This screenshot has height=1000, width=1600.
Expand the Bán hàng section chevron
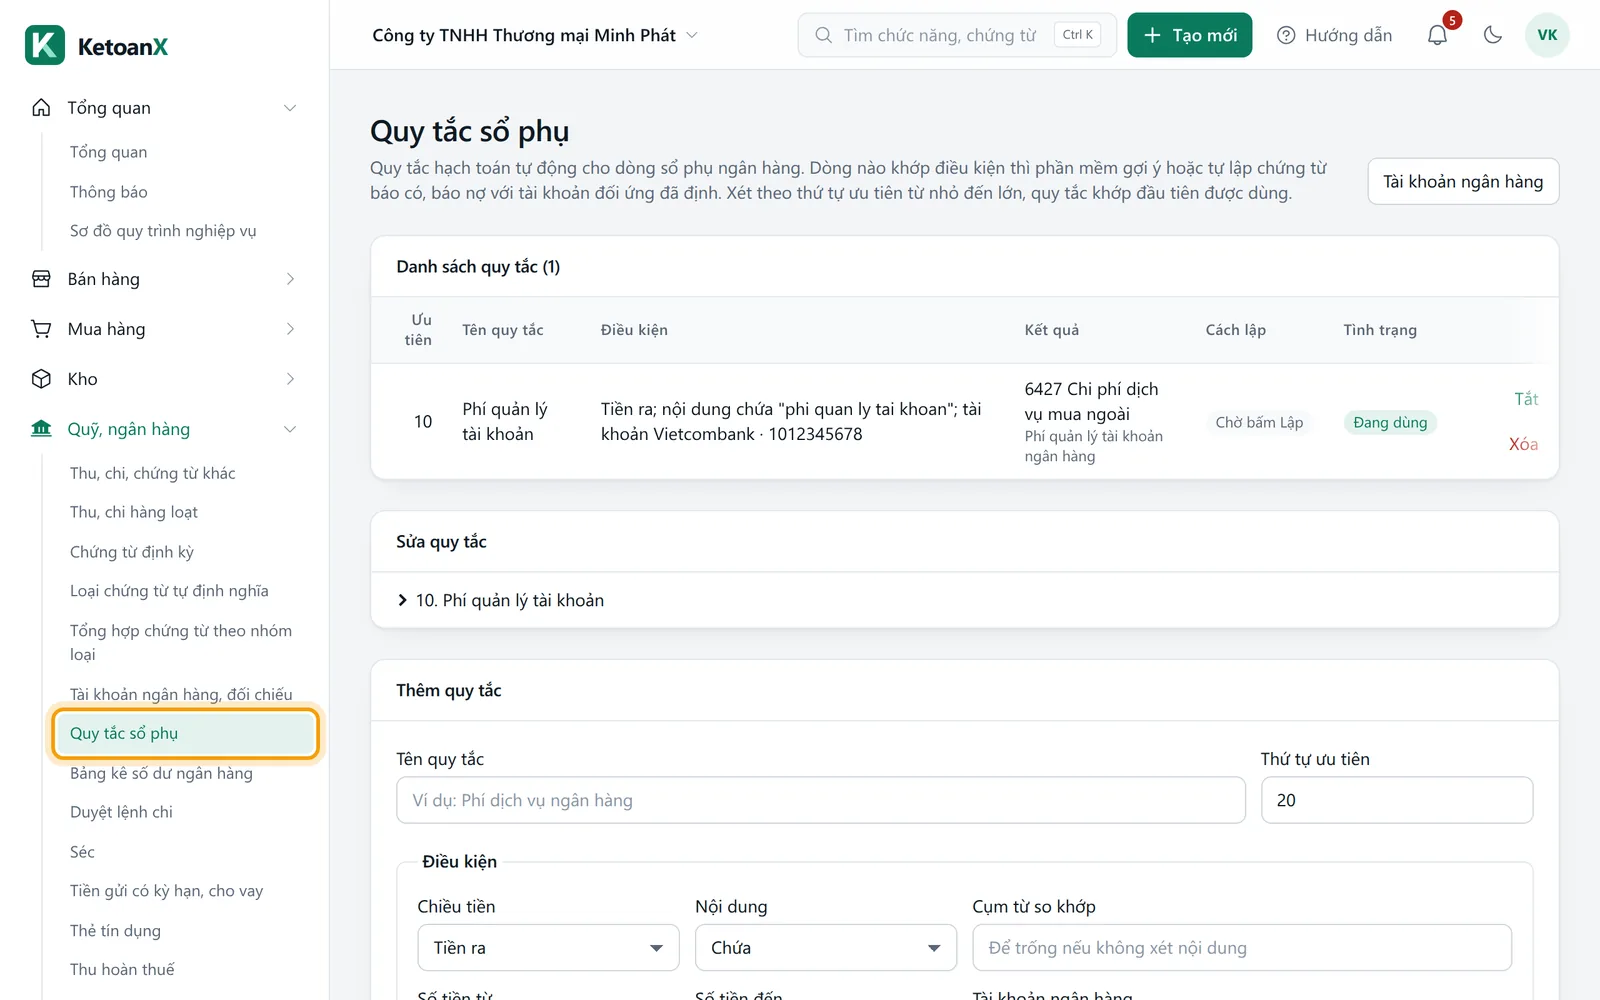click(x=290, y=279)
